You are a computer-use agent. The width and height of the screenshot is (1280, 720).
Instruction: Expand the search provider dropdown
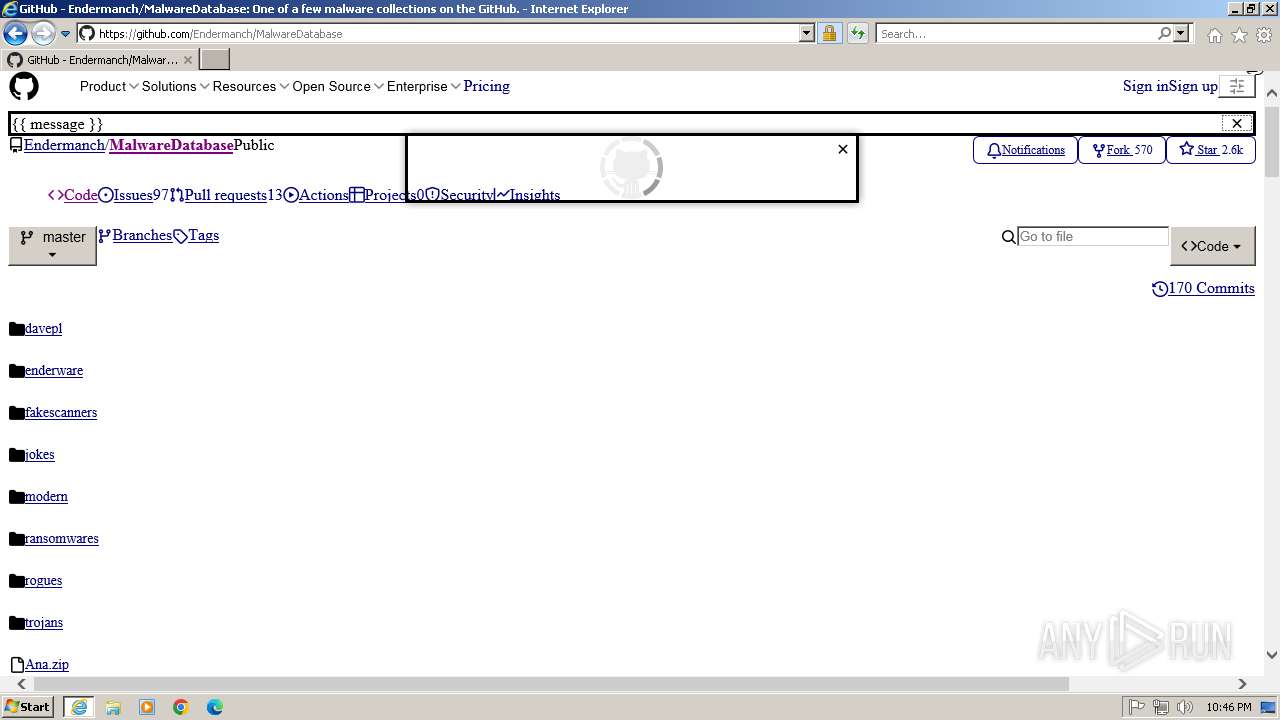tap(1181, 33)
